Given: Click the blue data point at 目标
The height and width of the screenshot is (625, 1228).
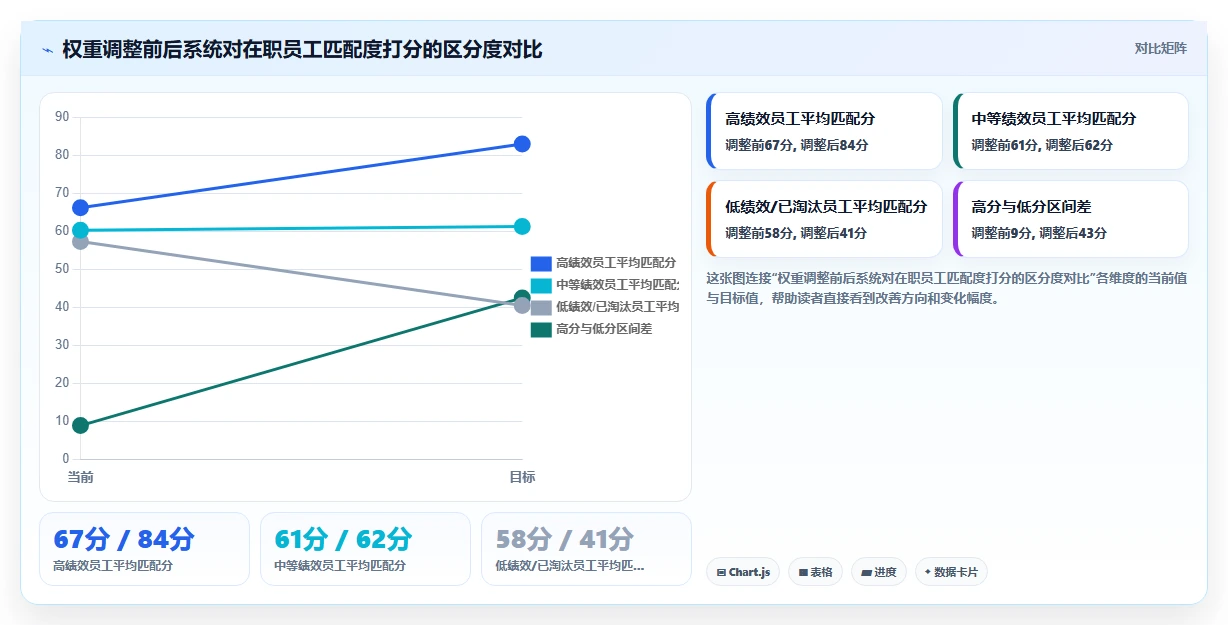Looking at the screenshot, I should (522, 144).
